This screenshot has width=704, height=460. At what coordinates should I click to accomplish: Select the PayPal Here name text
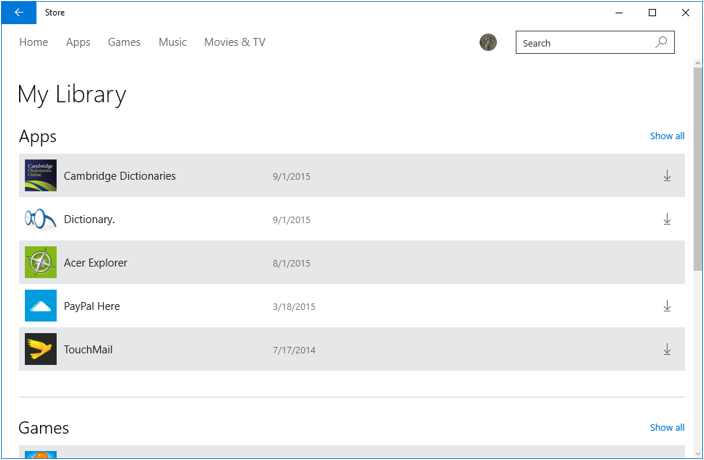92,306
